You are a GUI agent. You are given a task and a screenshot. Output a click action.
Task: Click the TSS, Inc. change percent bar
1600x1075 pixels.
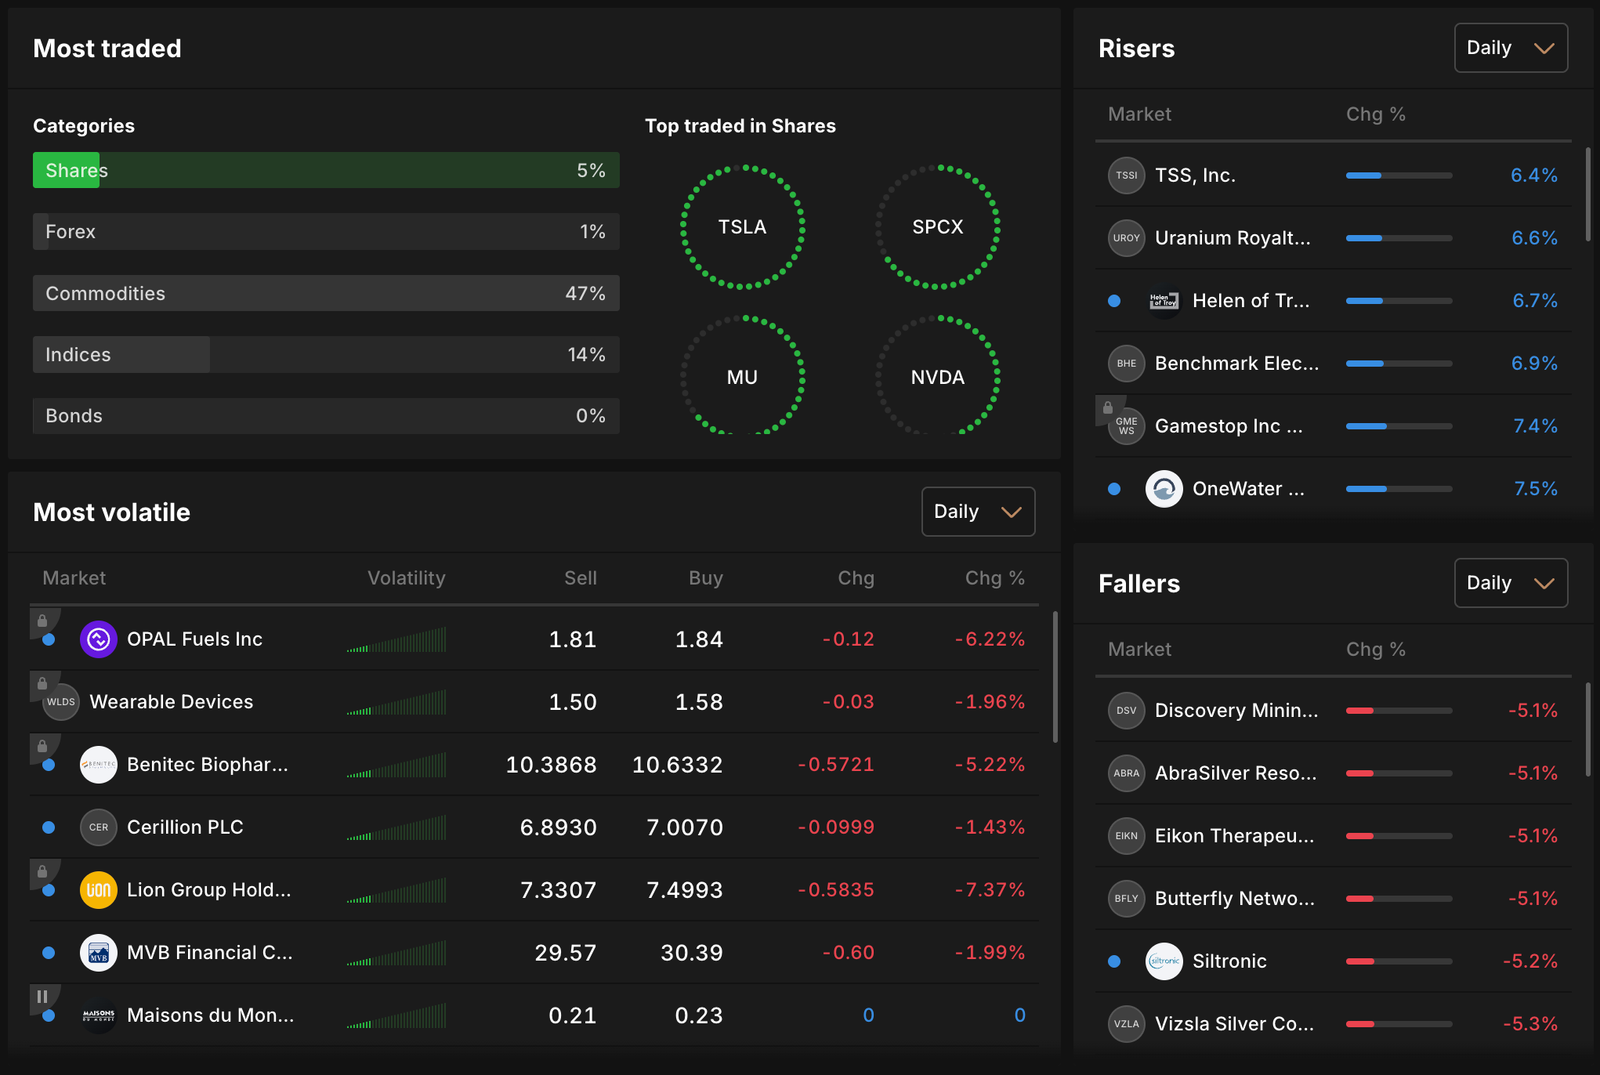(x=1399, y=175)
